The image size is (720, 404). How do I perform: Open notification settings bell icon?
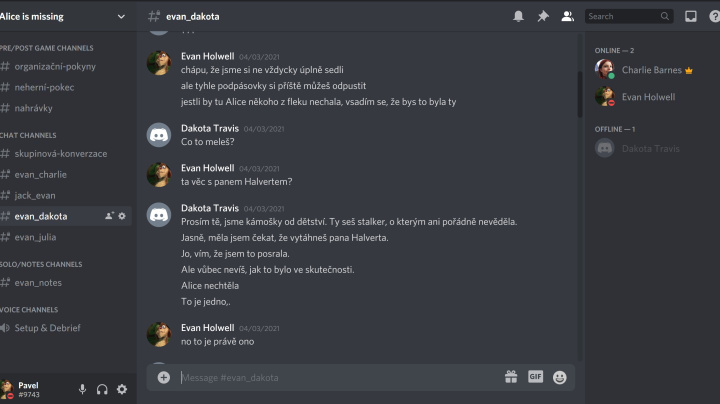(x=518, y=17)
